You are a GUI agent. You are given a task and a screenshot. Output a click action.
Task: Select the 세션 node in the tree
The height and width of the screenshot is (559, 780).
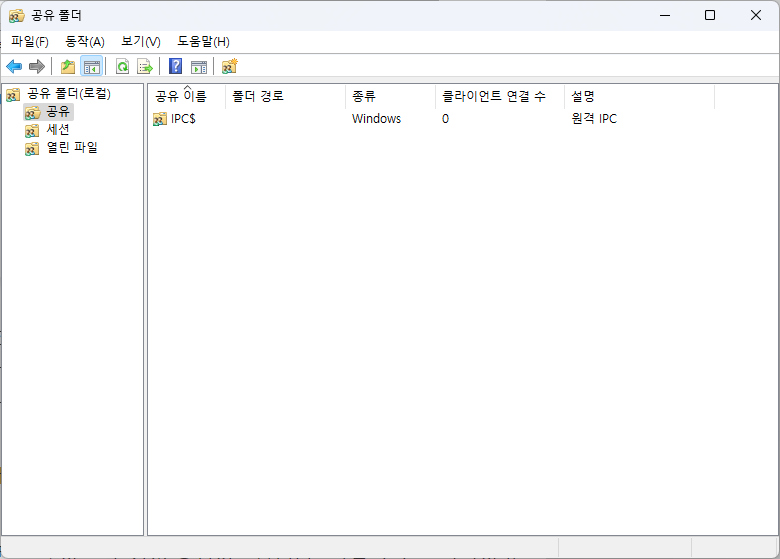click(58, 130)
